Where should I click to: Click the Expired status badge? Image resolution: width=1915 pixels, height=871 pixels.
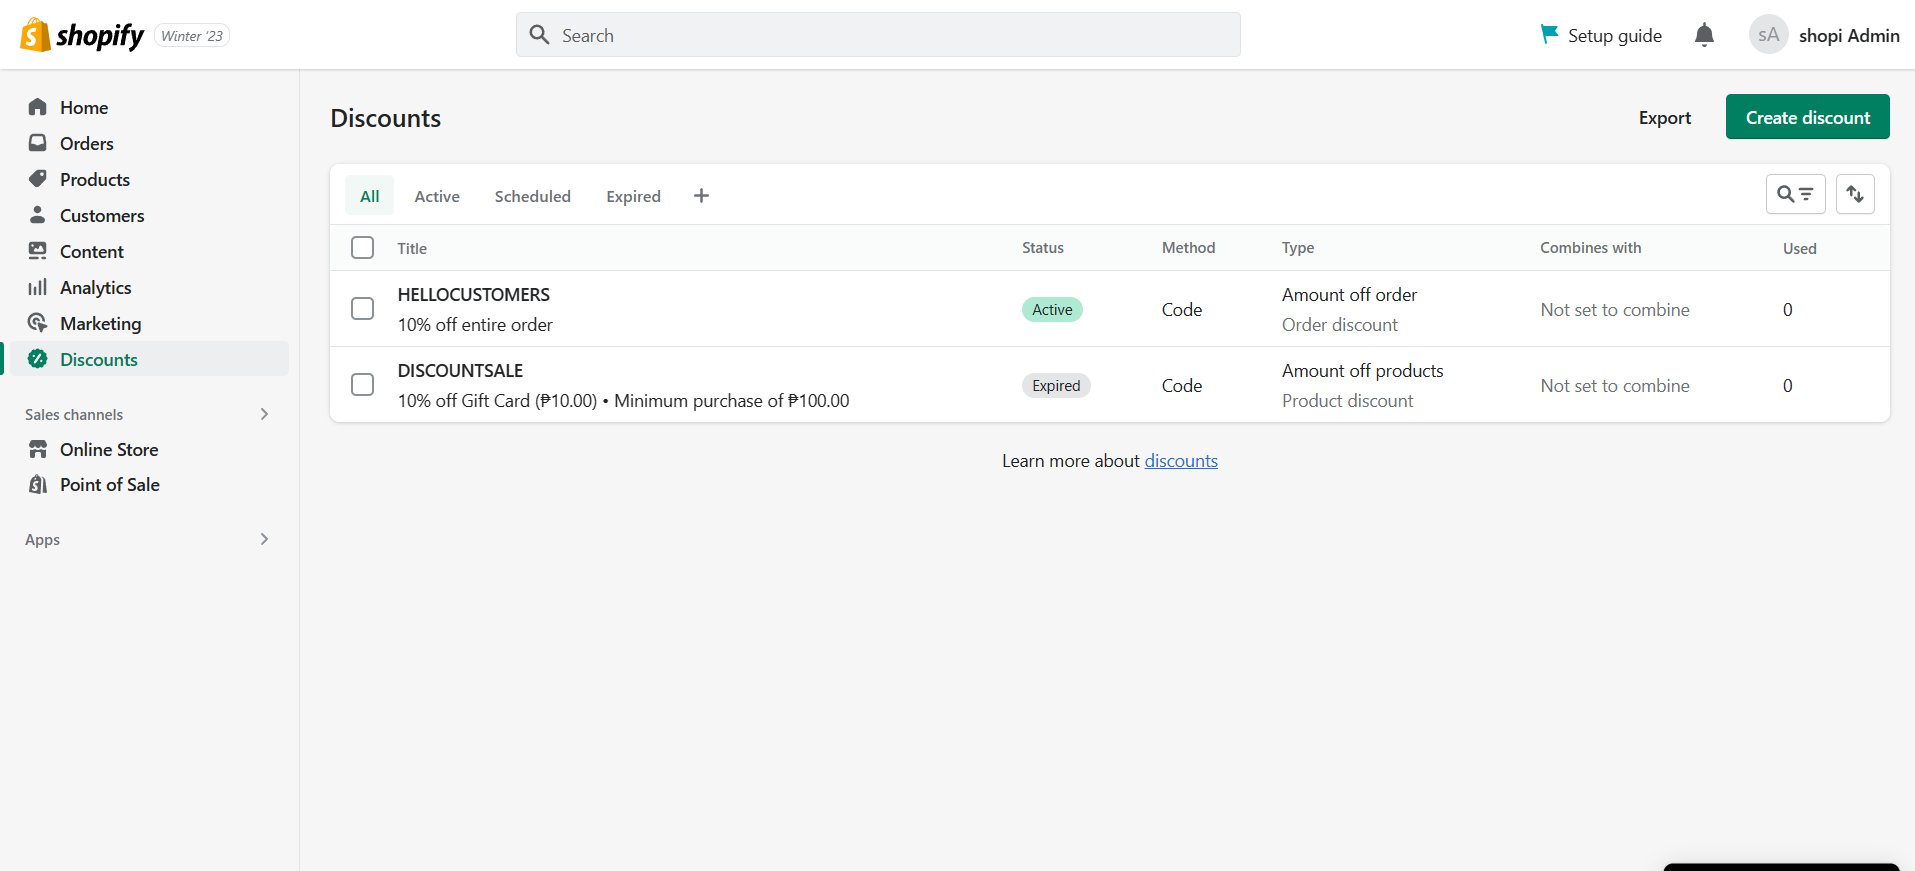pos(1056,385)
